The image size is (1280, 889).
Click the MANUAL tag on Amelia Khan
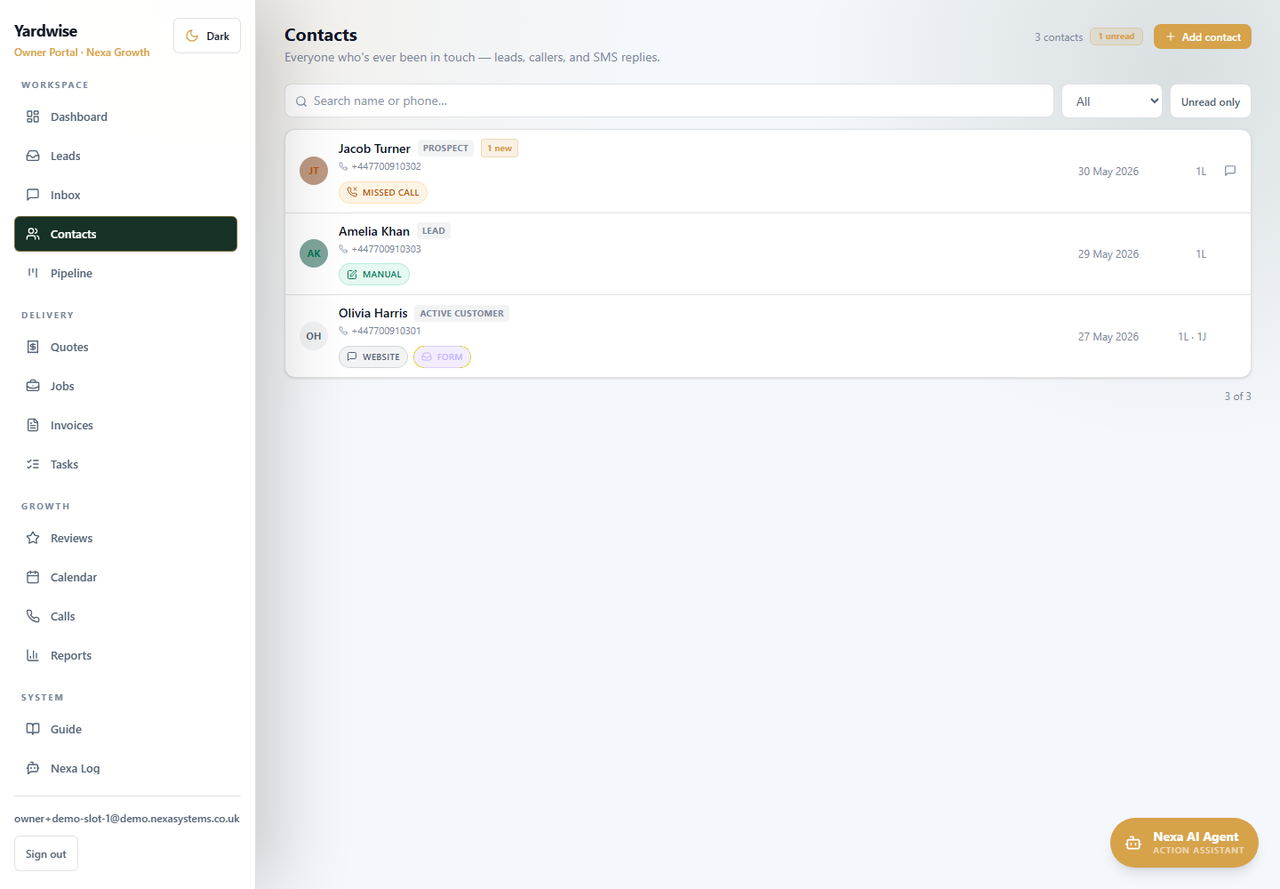[x=374, y=274]
